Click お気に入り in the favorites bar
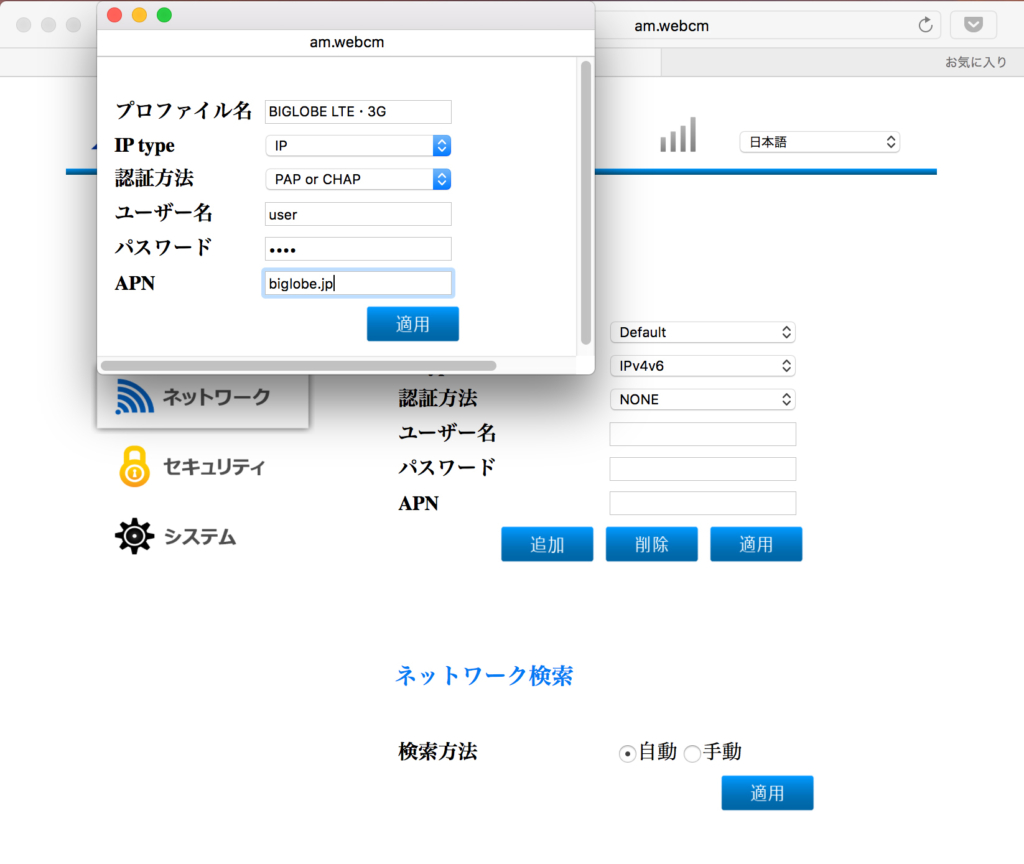 [976, 62]
